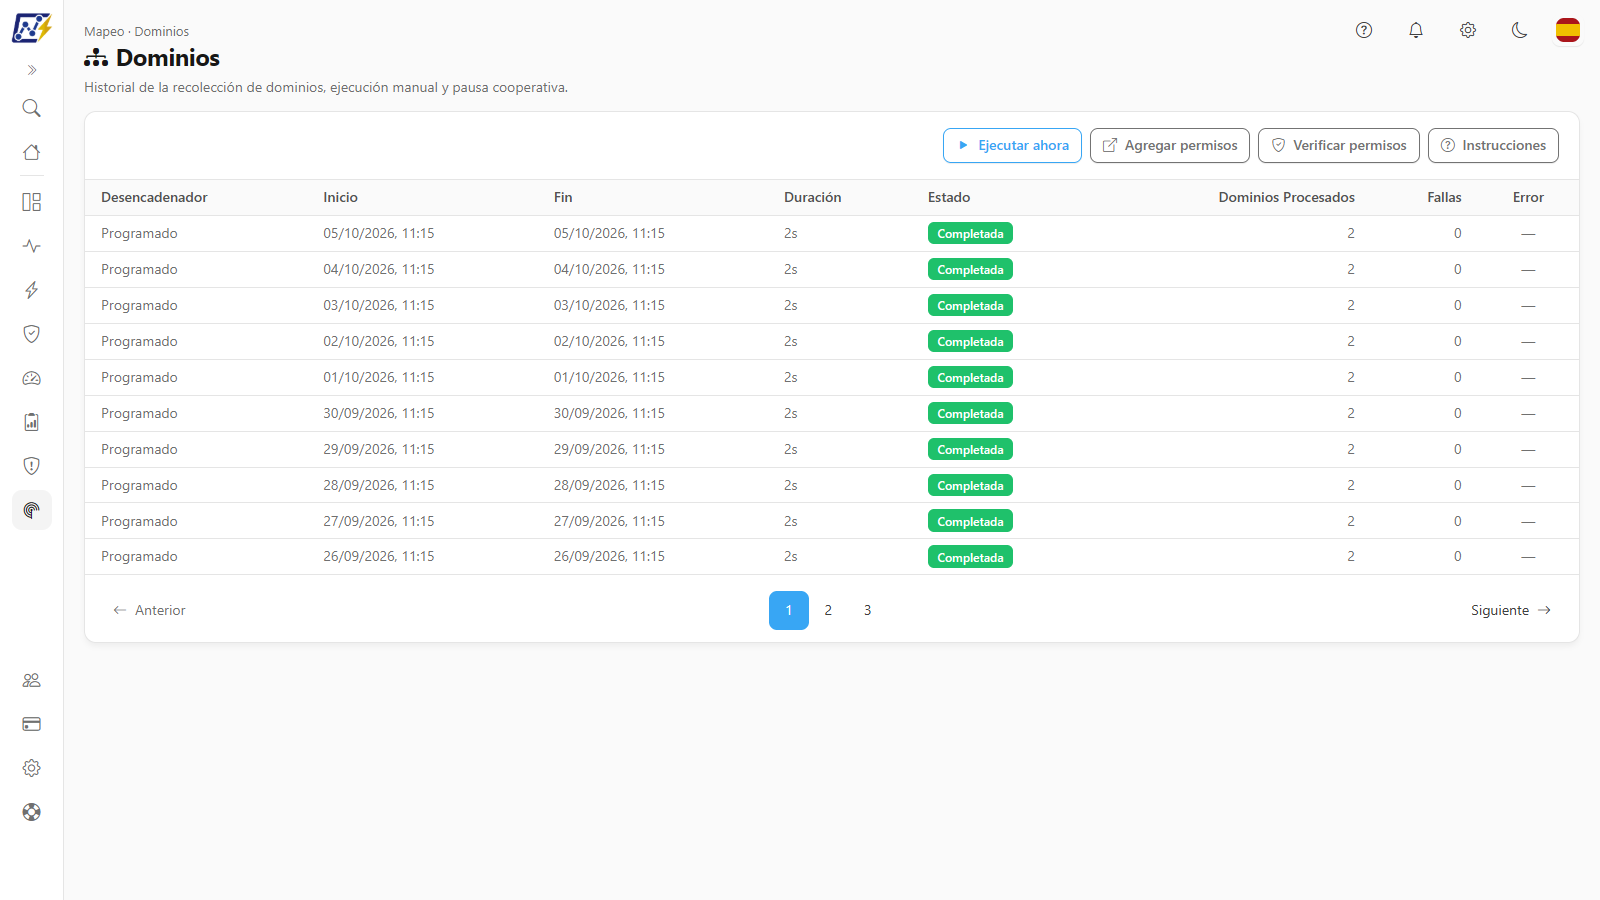This screenshot has height=900, width=1600.
Task: Go to the home icon
Action: coord(32,152)
